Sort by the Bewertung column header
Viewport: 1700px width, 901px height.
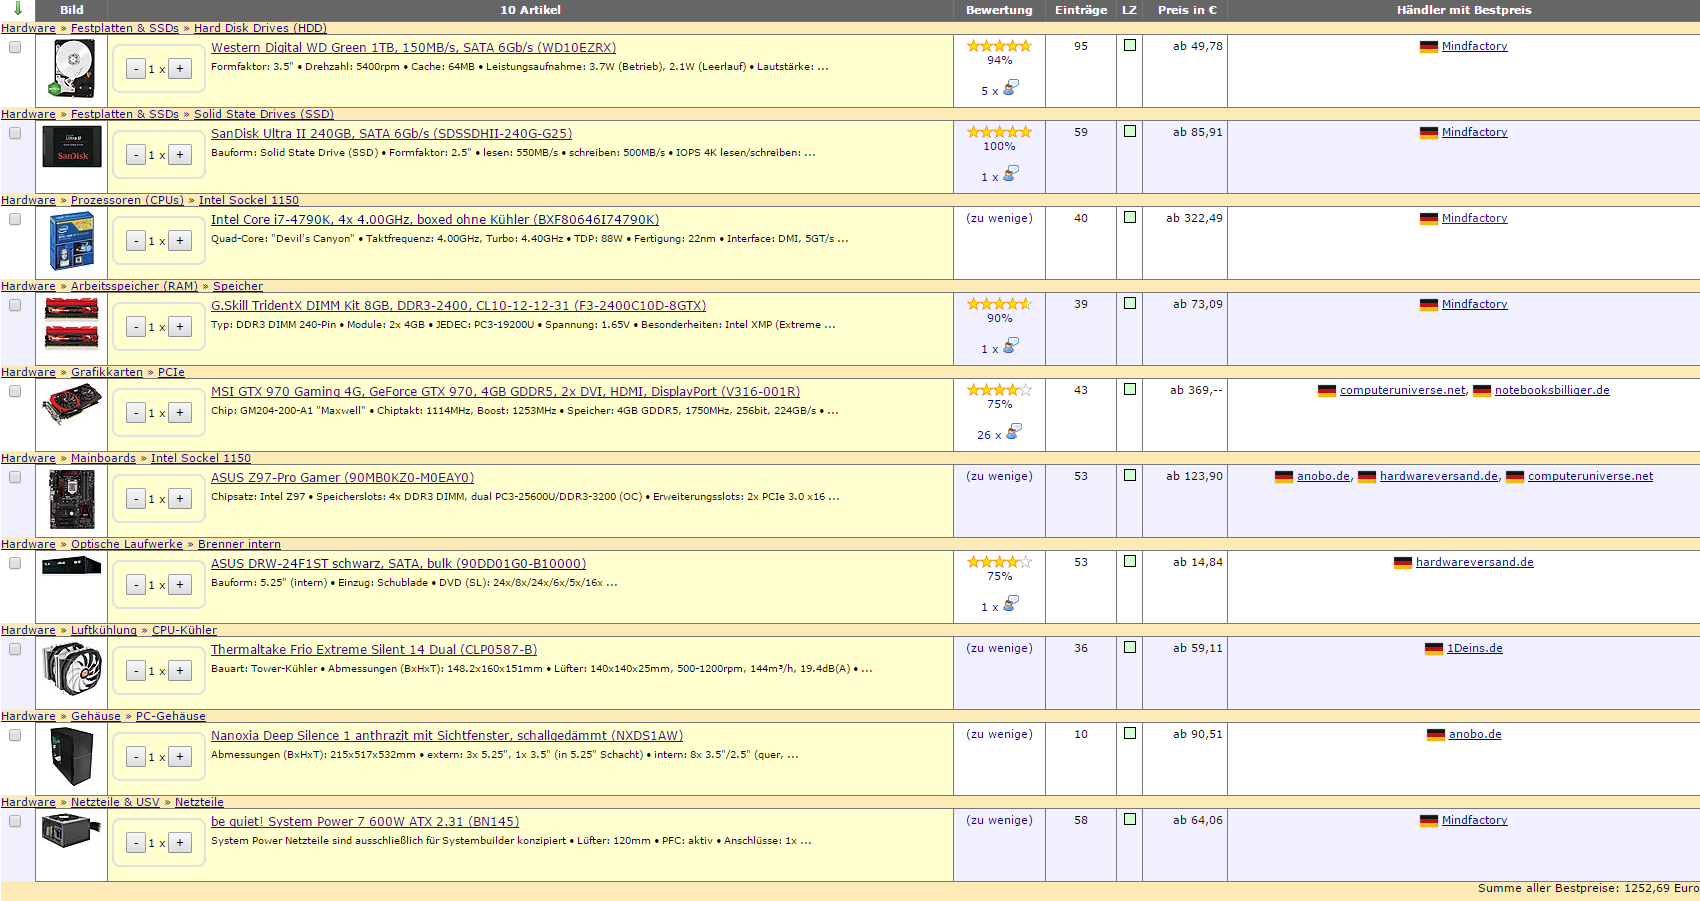tap(999, 10)
